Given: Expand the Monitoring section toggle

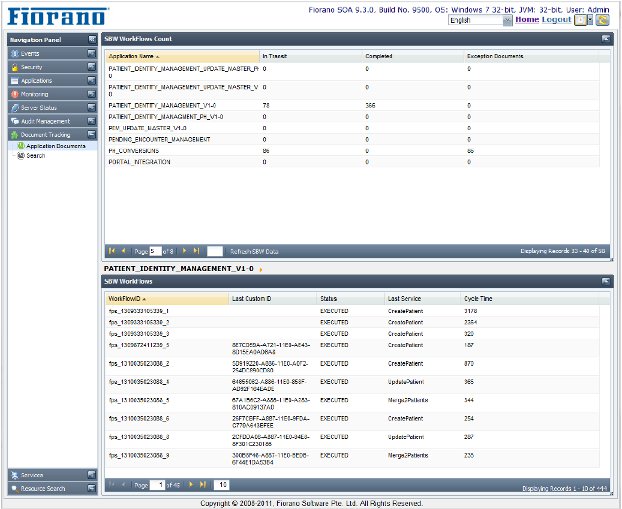Looking at the screenshot, I should [x=92, y=94].
